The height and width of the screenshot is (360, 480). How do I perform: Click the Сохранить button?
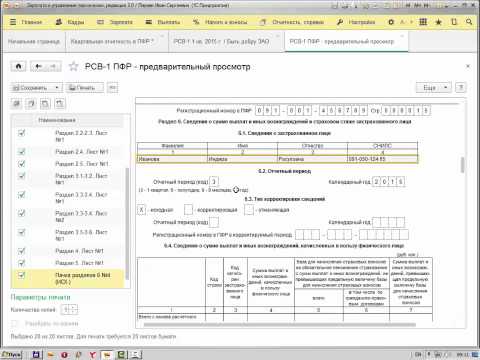[x=32, y=88]
